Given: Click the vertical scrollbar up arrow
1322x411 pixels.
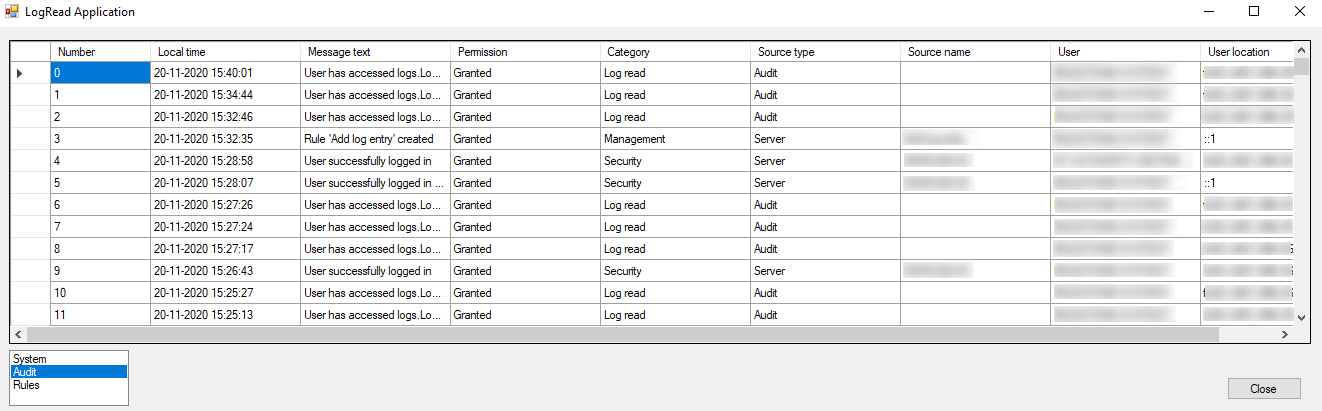Looking at the screenshot, I should pyautogui.click(x=1301, y=50).
